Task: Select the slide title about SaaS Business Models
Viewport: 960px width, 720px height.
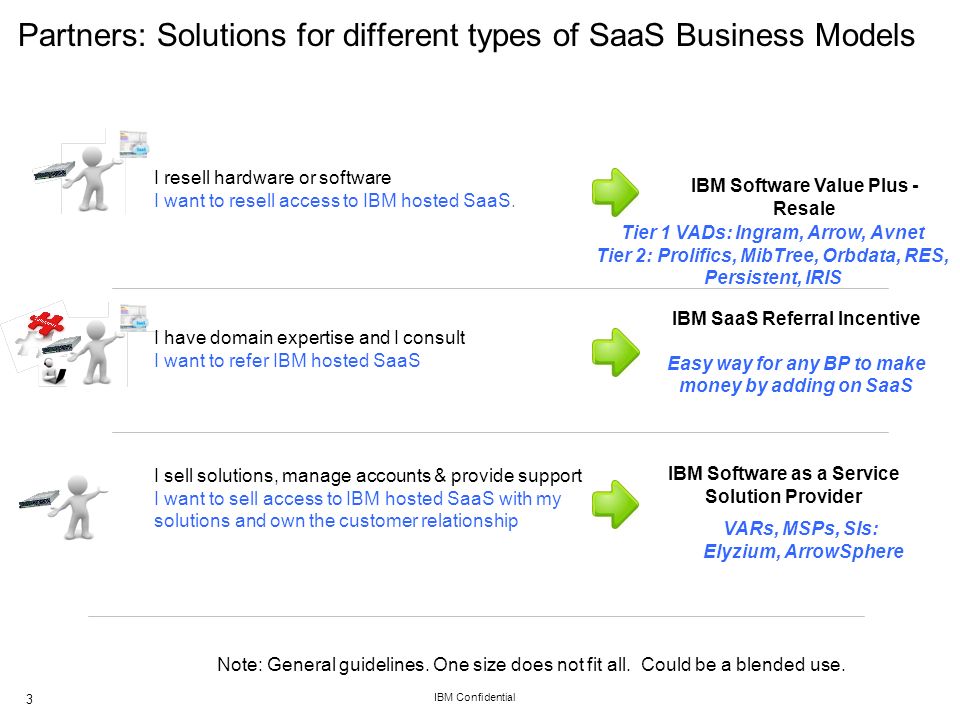Action: tap(466, 35)
